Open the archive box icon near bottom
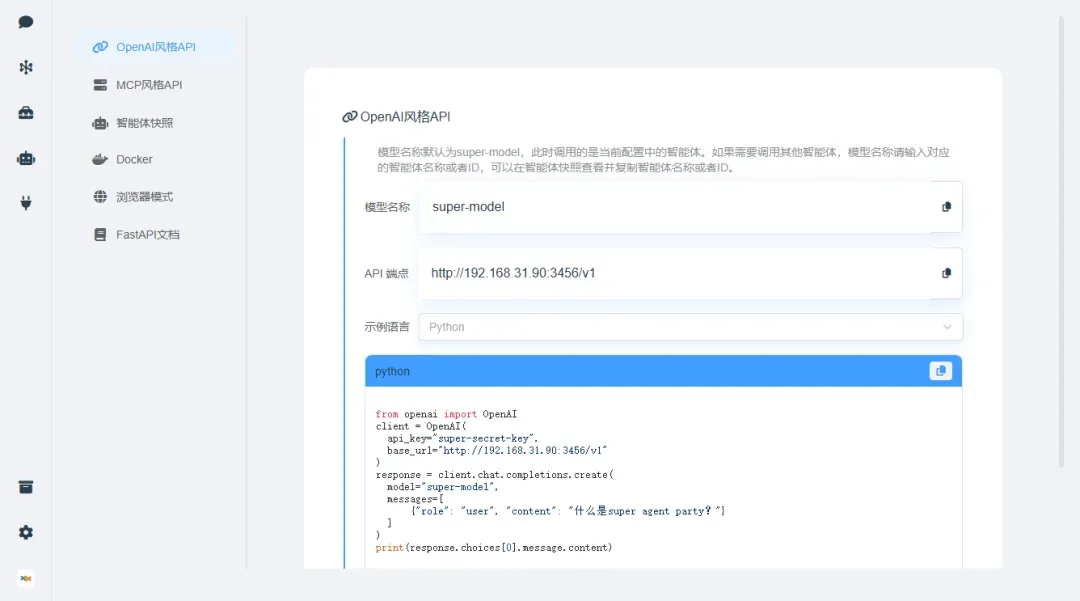 26,487
